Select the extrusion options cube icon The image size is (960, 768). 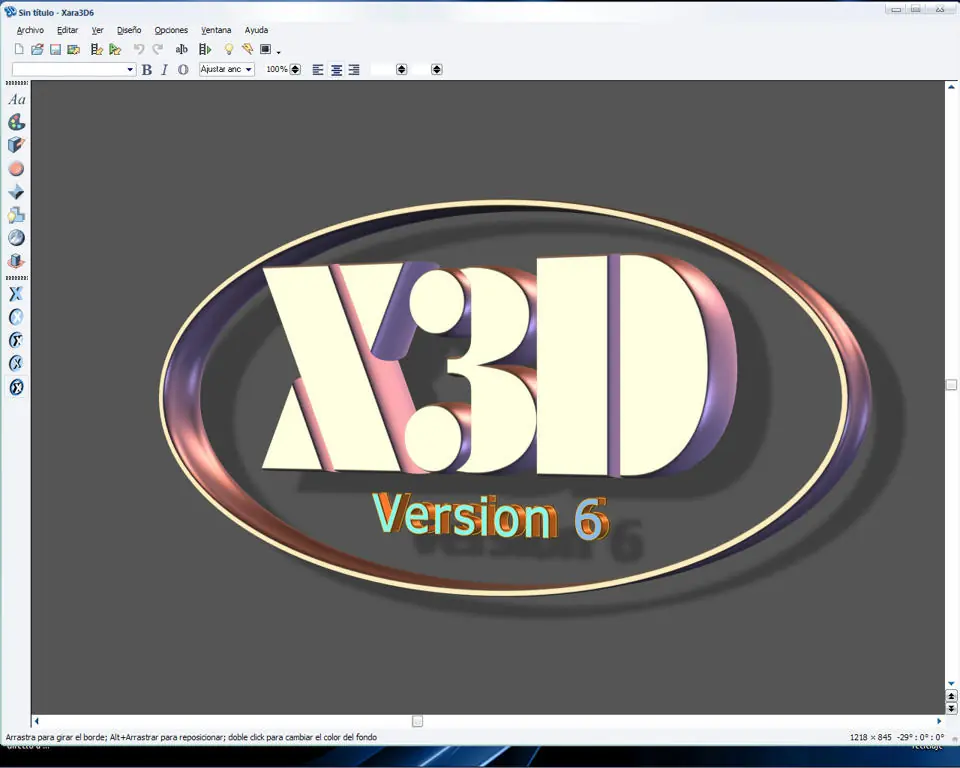pos(17,145)
